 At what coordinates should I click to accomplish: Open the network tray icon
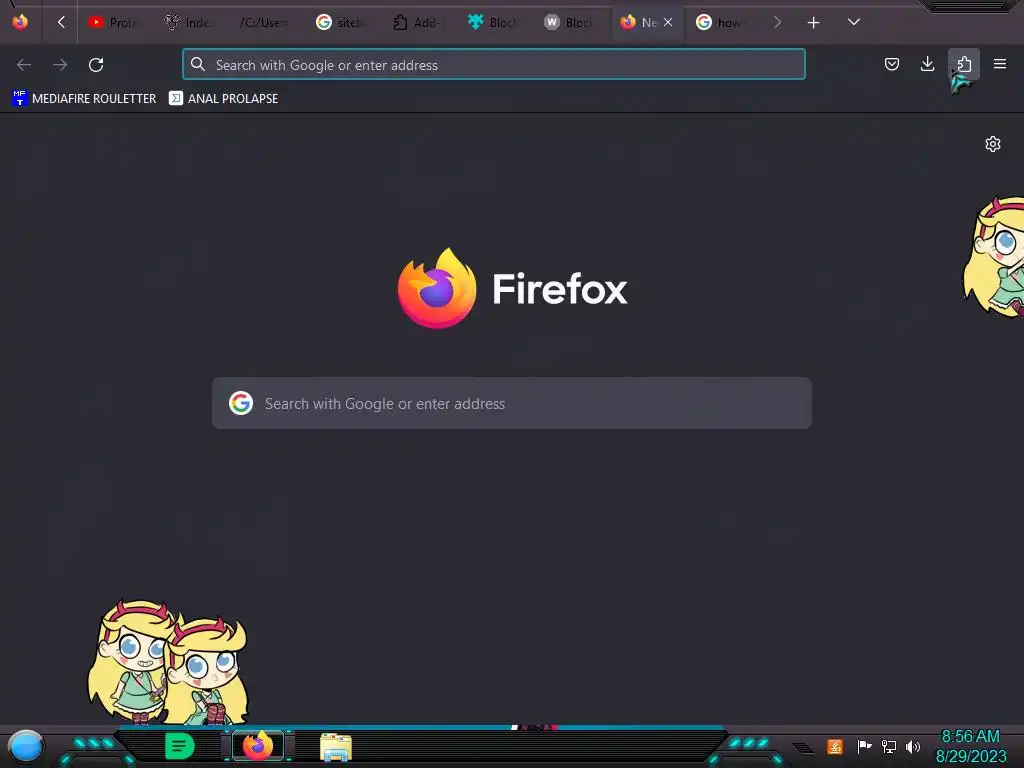coord(889,746)
